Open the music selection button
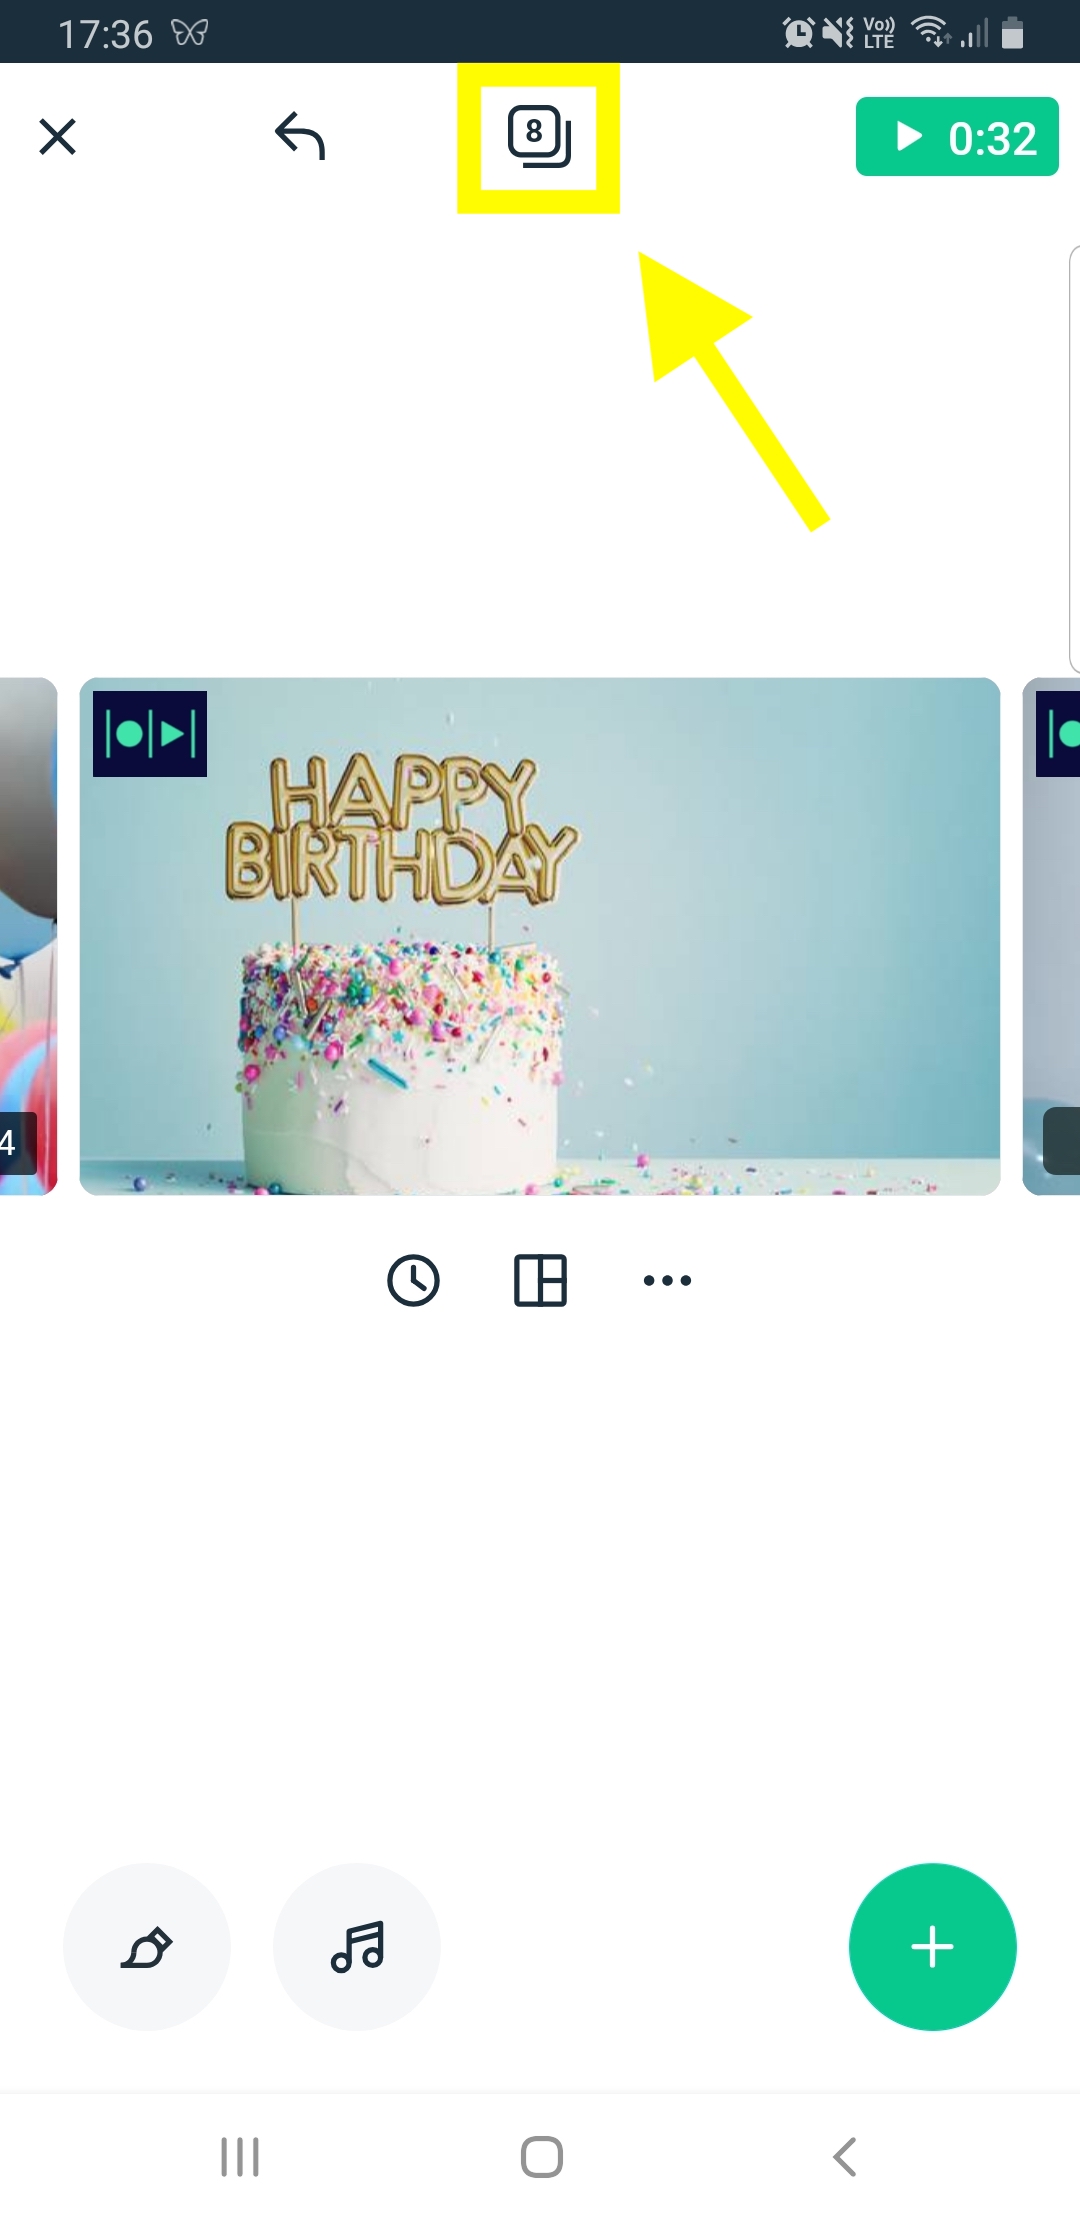The image size is (1080, 2220). coord(357,1947)
